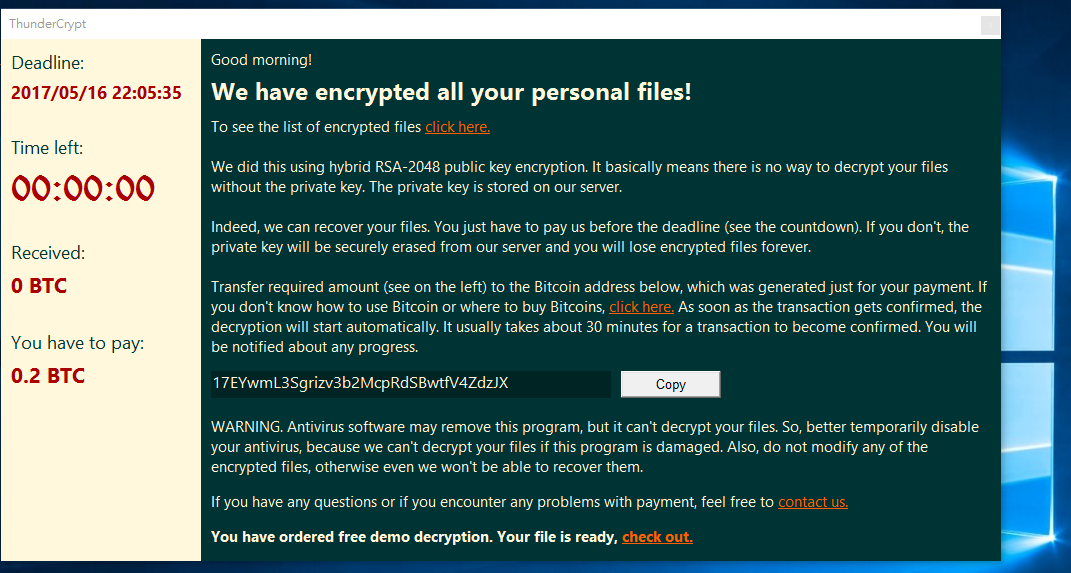Copy the Bitcoin address with Copy button
This screenshot has height=573, width=1071.
[x=670, y=385]
